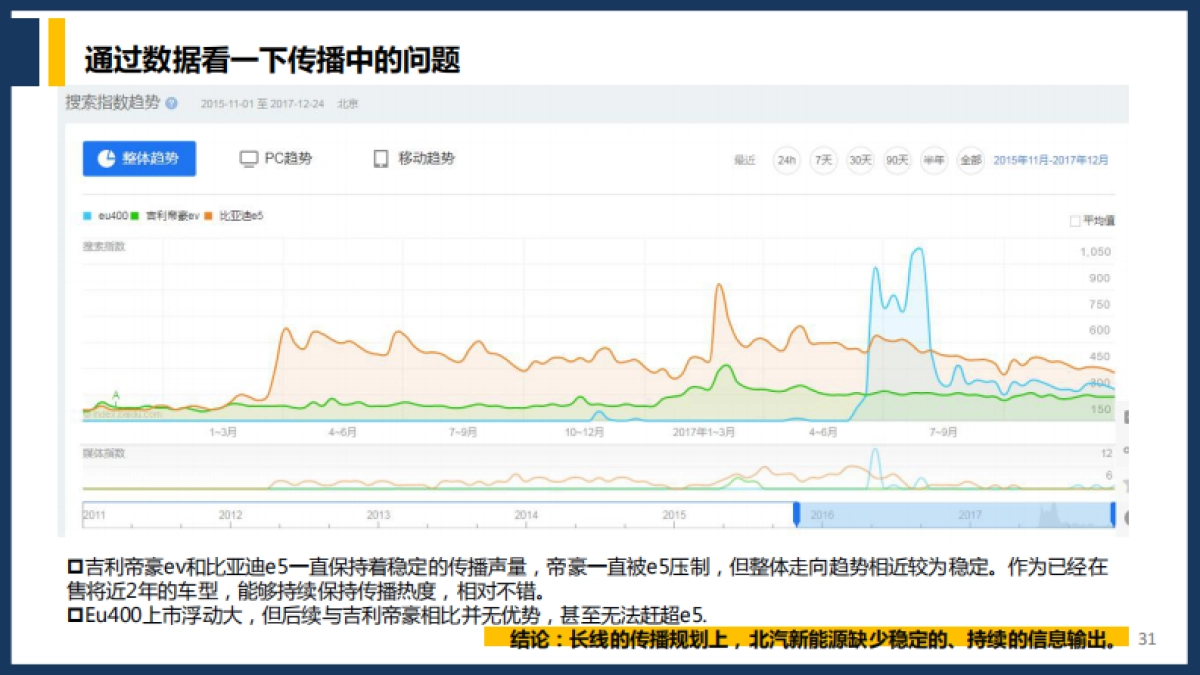Switch to the PC趋势 tab

(x=275, y=158)
